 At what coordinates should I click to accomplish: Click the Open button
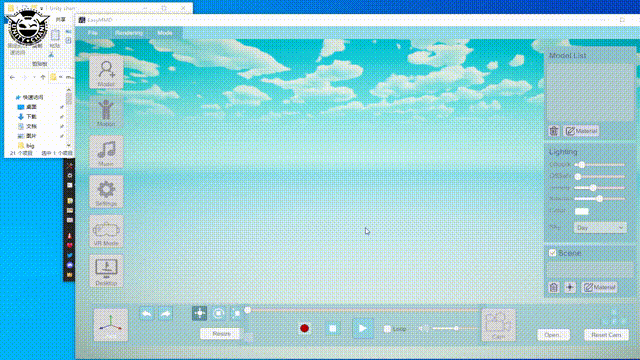click(553, 335)
